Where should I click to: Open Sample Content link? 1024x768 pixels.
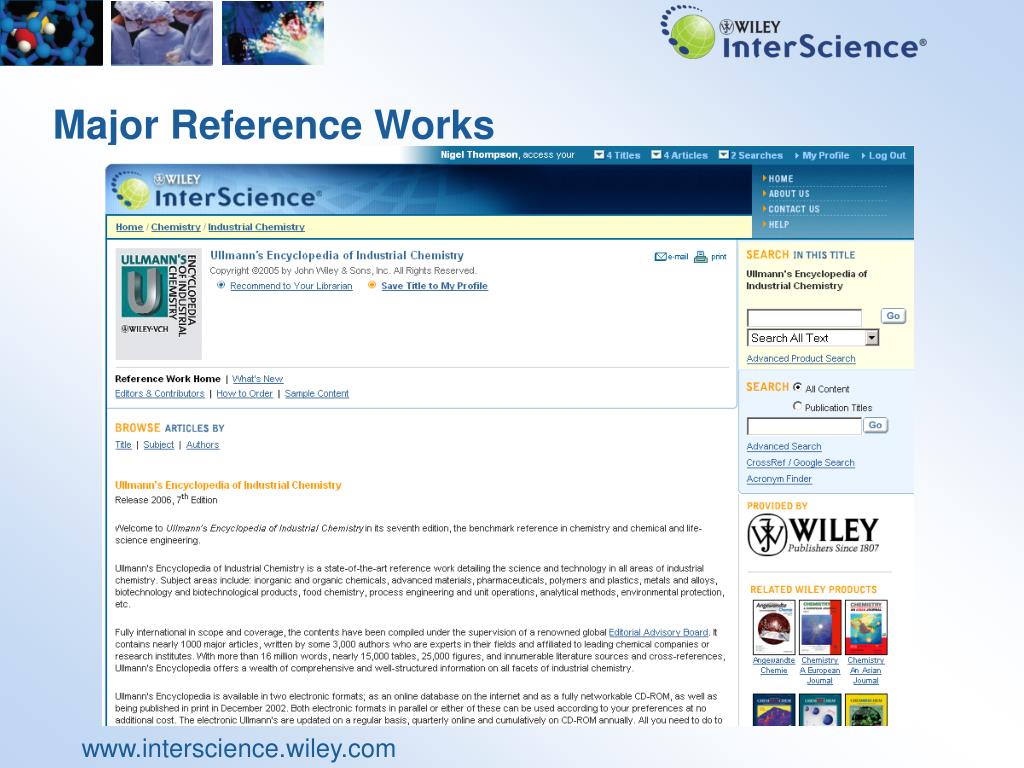(x=317, y=394)
